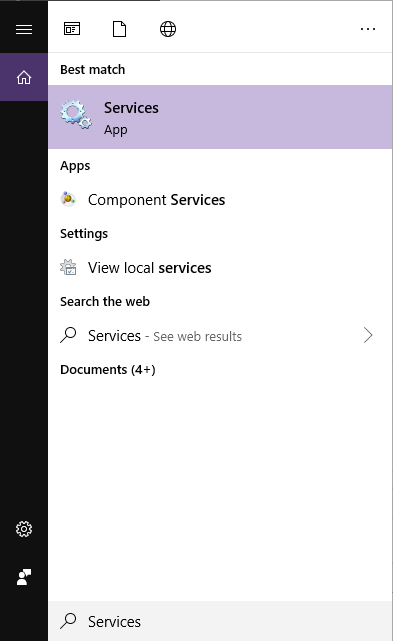393x641 pixels.
Task: Open the three-dots more options menu
Action: [368, 29]
